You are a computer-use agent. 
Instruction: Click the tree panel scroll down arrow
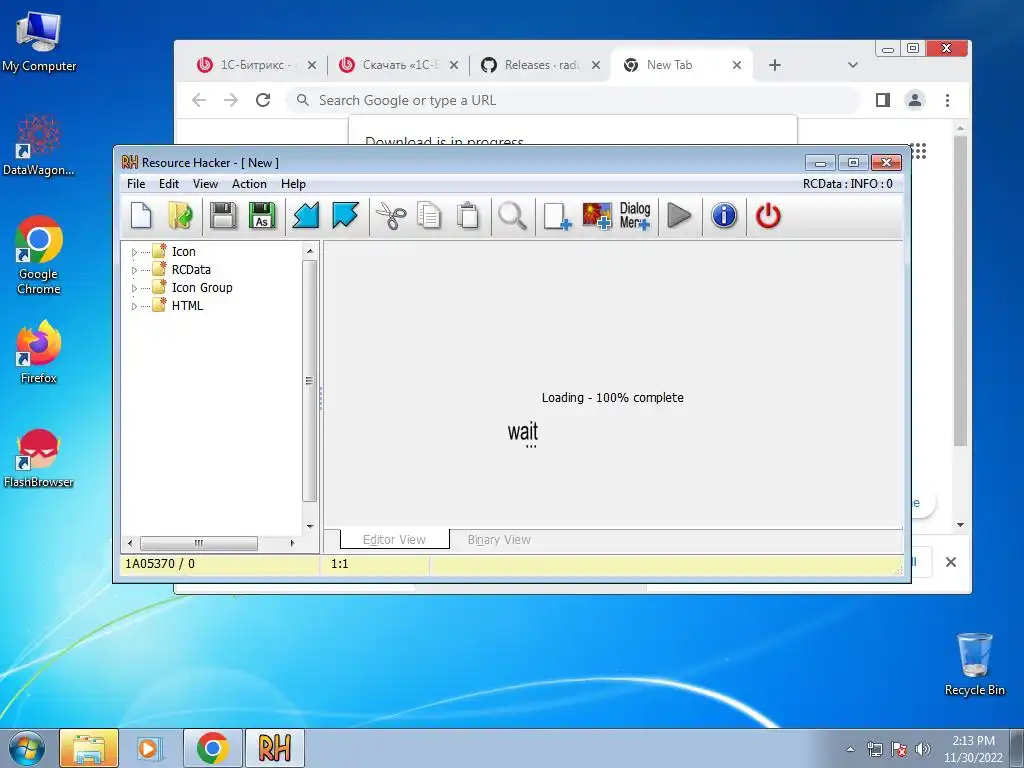coord(310,526)
